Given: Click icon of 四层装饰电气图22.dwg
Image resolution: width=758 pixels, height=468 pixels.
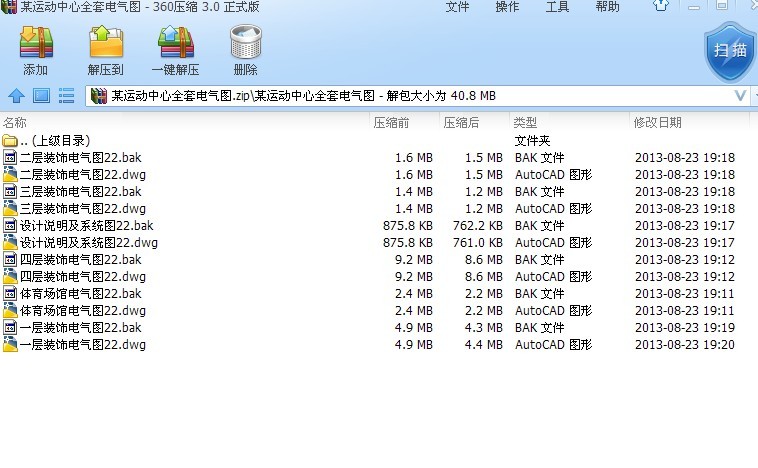Looking at the screenshot, I should coord(10,277).
